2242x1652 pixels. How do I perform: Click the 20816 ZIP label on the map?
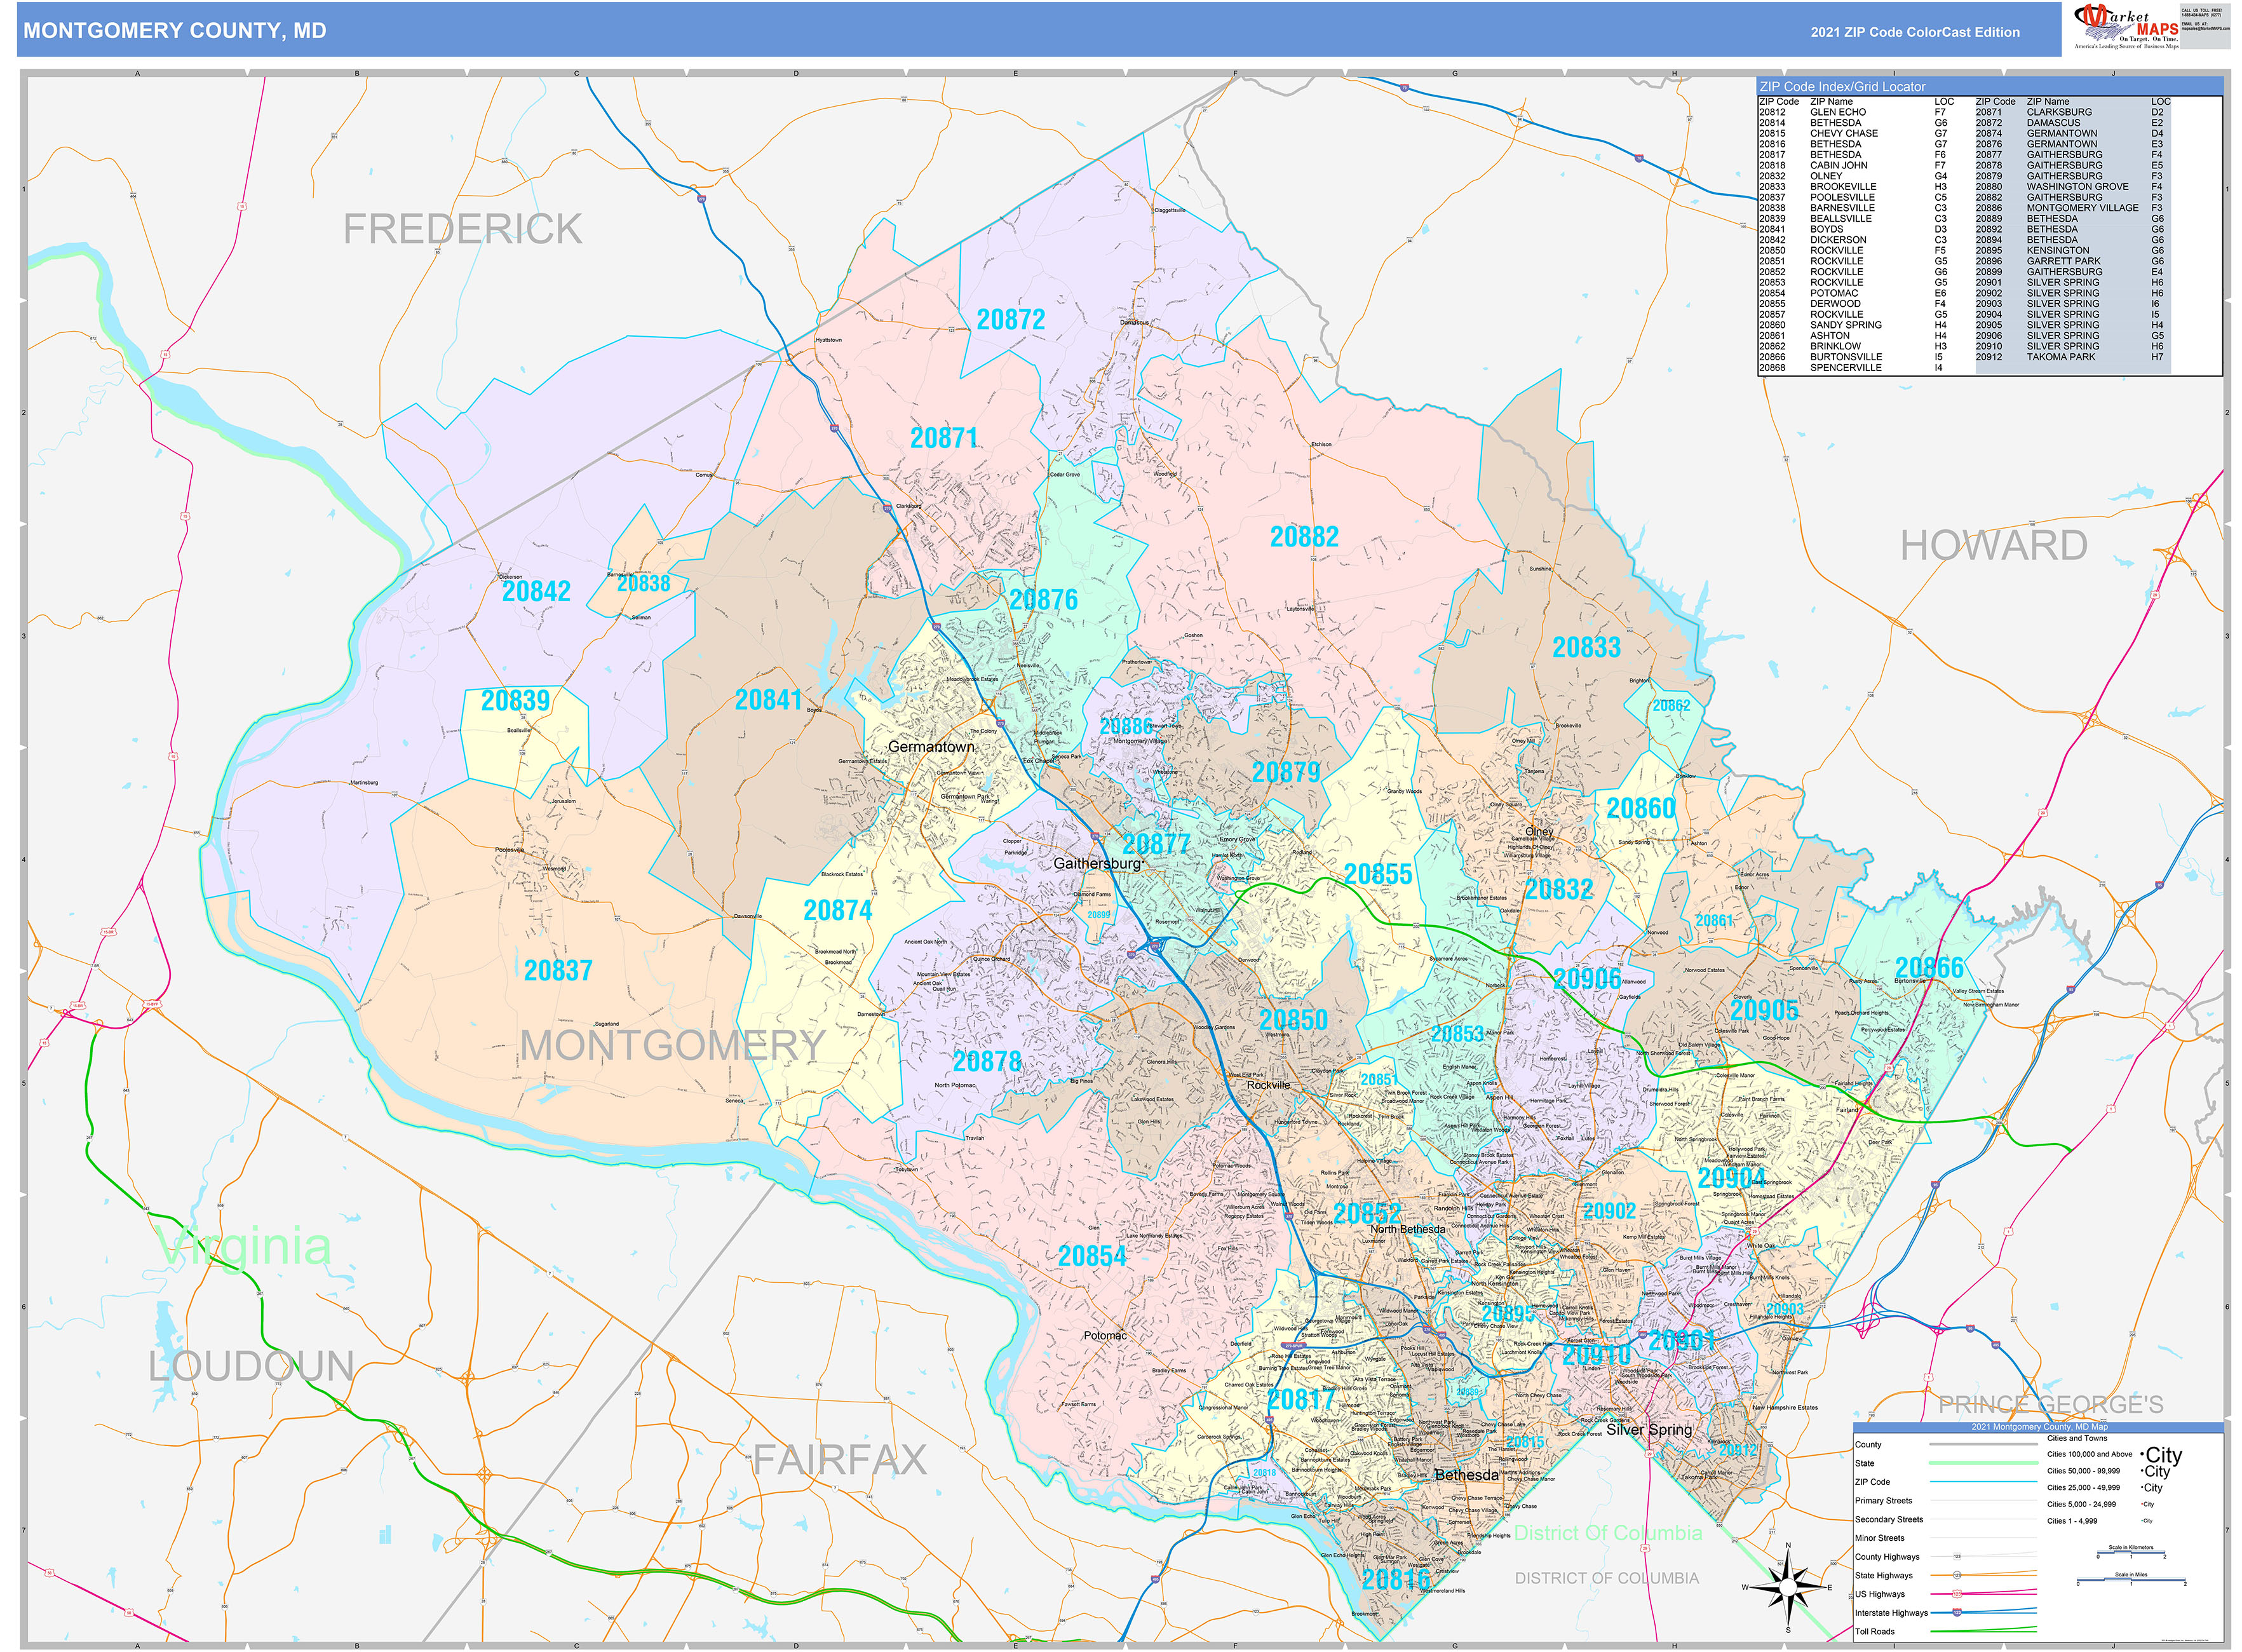[x=1396, y=1580]
